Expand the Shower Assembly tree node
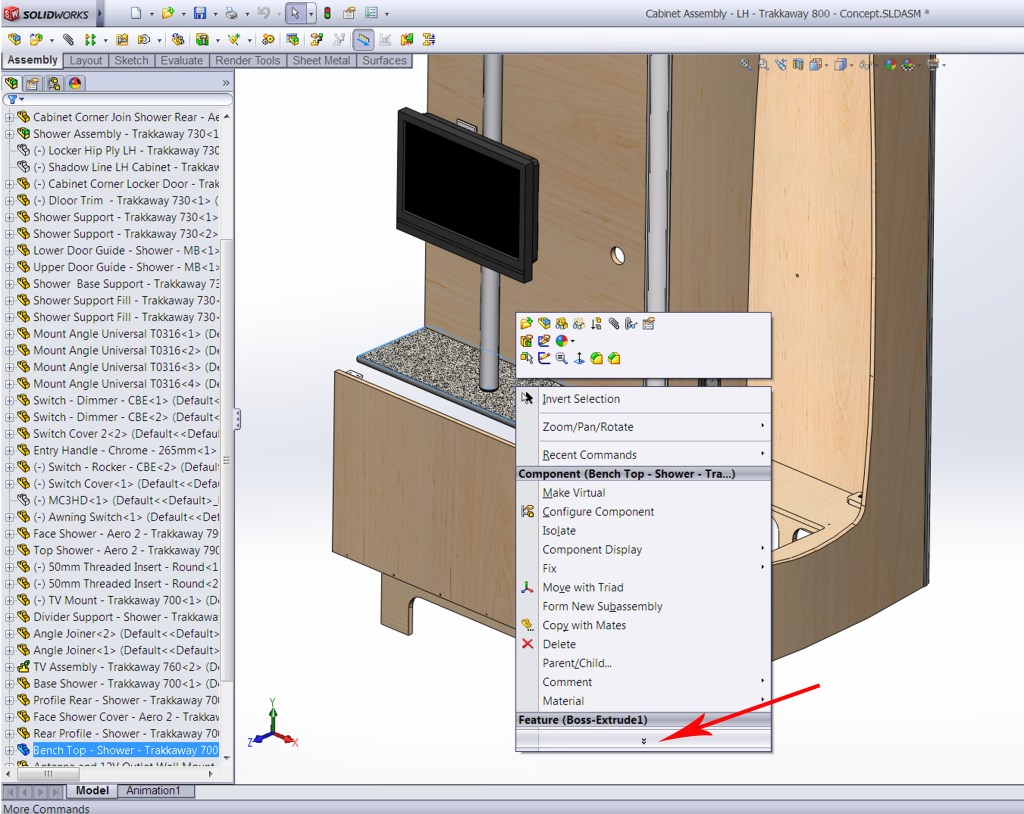This screenshot has height=814, width=1024. [x=9, y=134]
